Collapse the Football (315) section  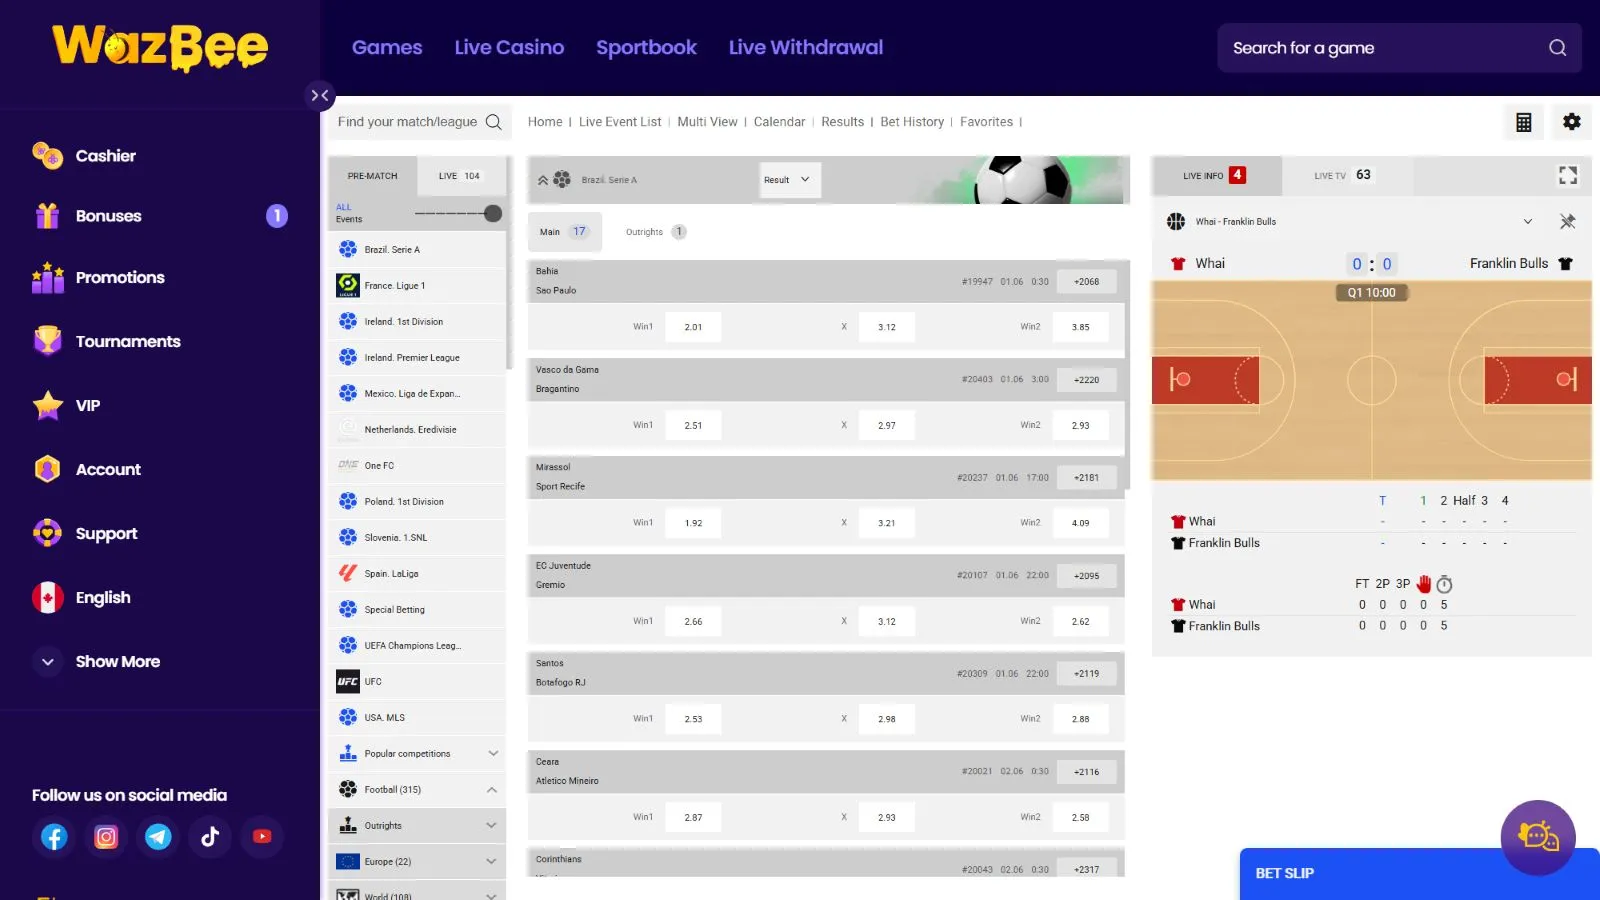pyautogui.click(x=492, y=790)
